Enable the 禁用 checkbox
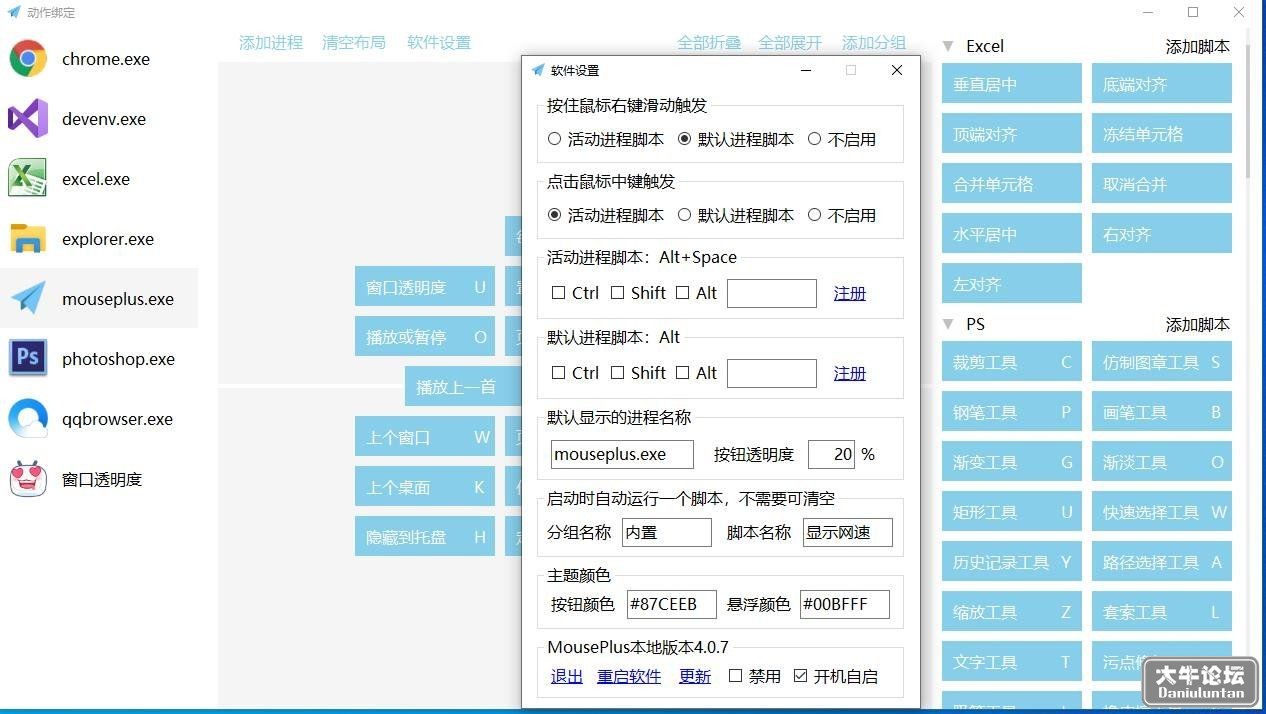The height and width of the screenshot is (714, 1266). pos(735,676)
